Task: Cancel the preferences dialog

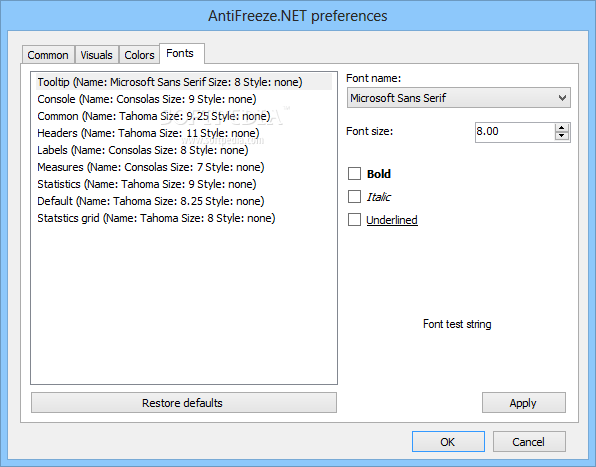Action: pos(529,442)
